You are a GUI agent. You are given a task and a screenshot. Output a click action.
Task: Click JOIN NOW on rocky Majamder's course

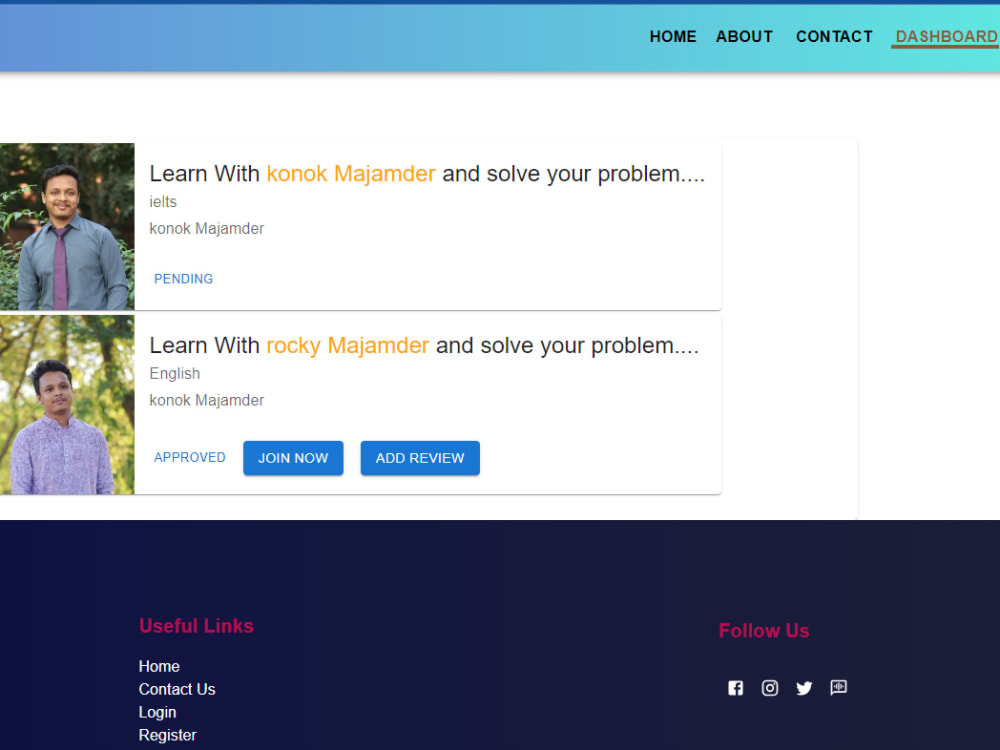[293, 458]
